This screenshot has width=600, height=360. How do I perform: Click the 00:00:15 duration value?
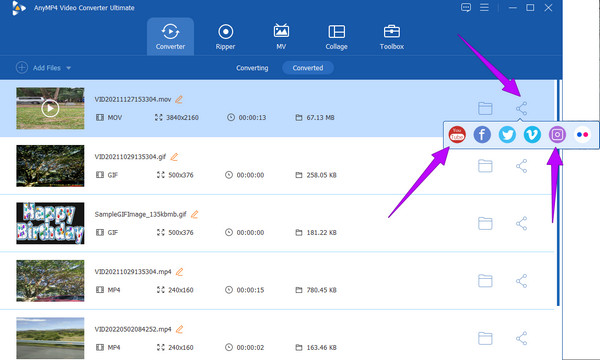click(250, 290)
